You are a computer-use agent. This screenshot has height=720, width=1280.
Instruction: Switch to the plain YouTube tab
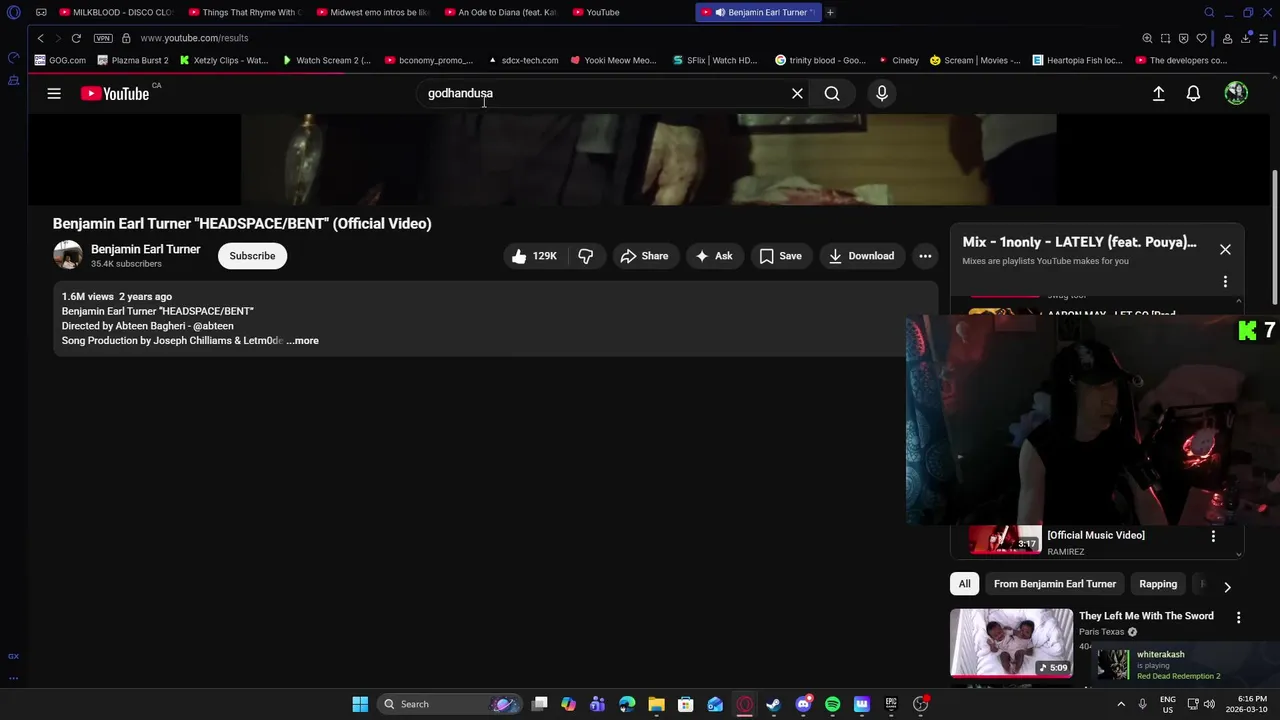tap(629, 12)
